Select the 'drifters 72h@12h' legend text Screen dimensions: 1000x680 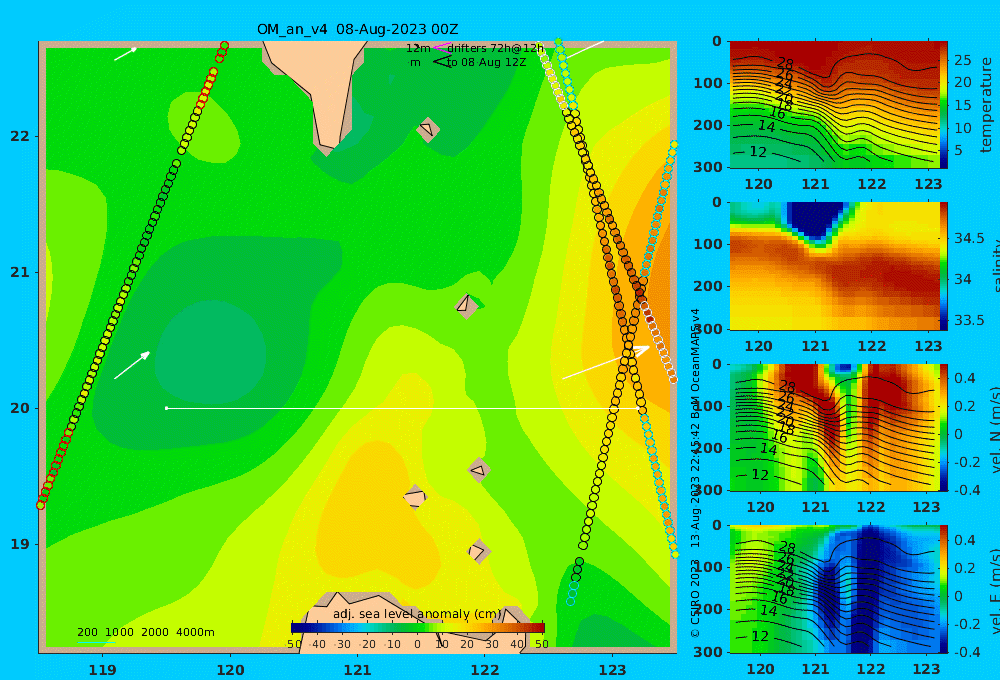click(495, 48)
